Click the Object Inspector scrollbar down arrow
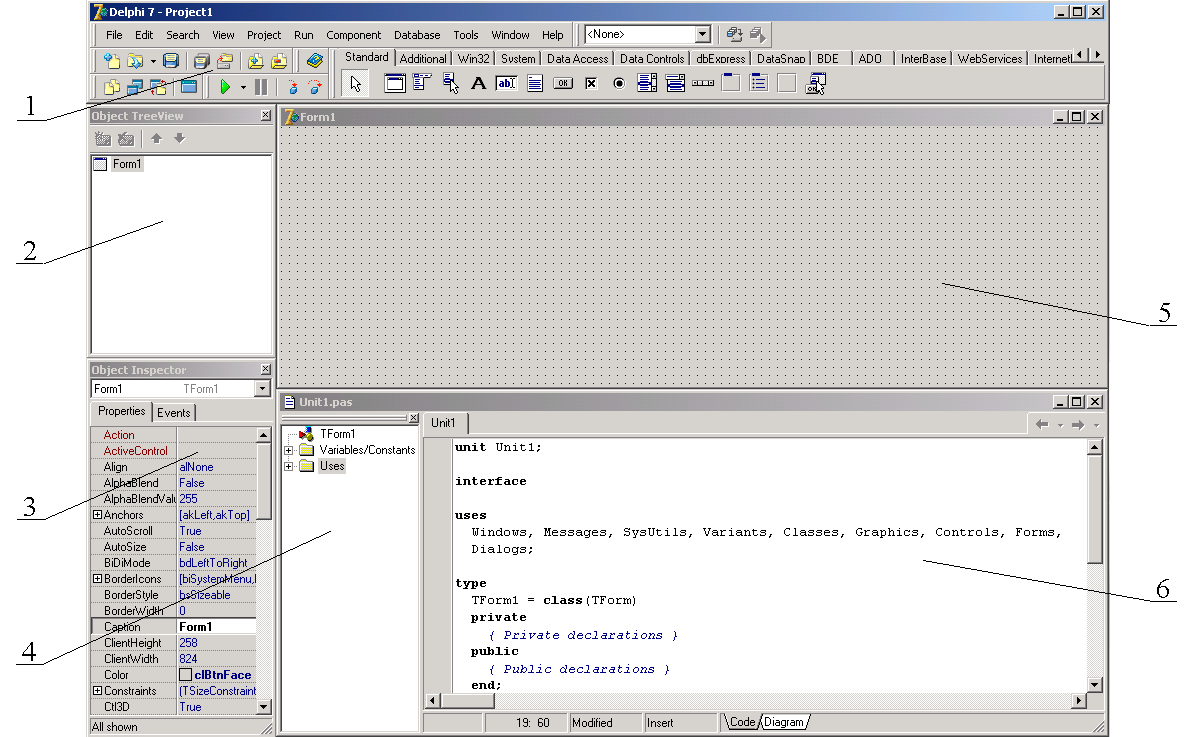 [x=264, y=706]
